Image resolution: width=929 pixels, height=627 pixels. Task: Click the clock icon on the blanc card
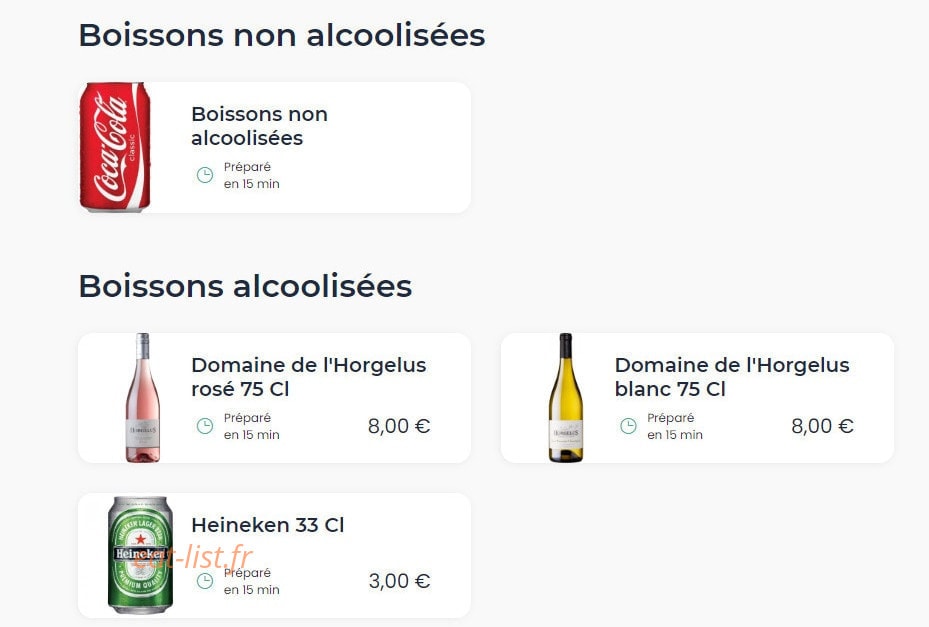[628, 426]
